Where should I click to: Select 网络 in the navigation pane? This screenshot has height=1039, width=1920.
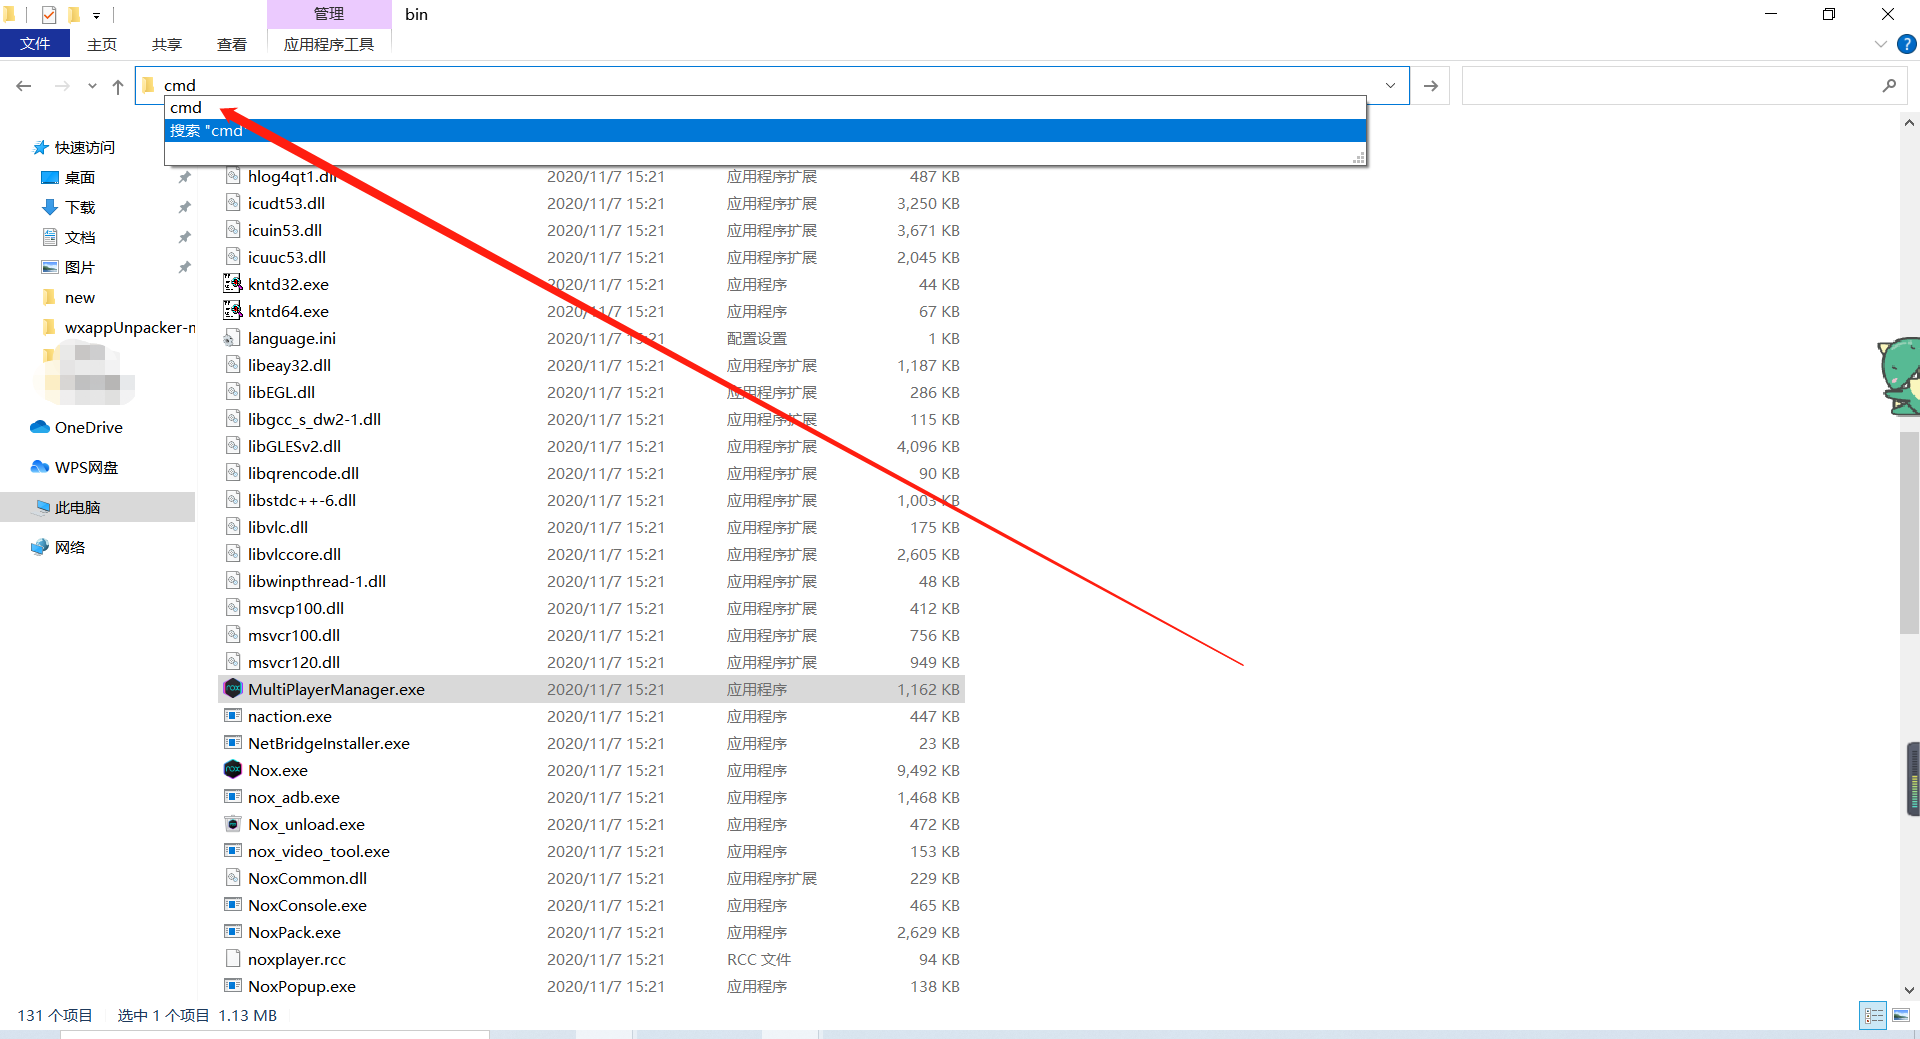(70, 547)
